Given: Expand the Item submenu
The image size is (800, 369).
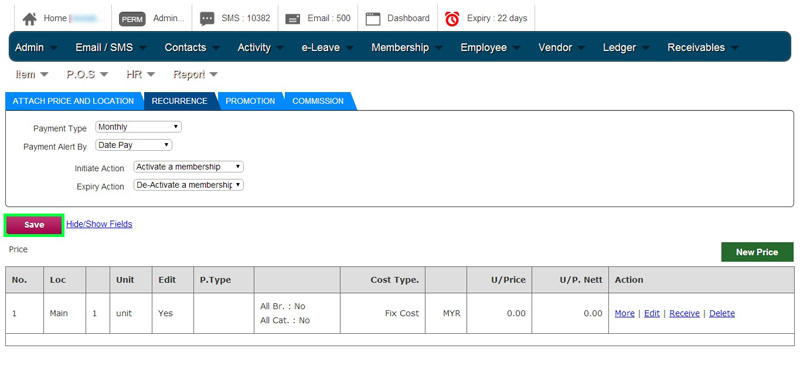Looking at the screenshot, I should pos(32,75).
